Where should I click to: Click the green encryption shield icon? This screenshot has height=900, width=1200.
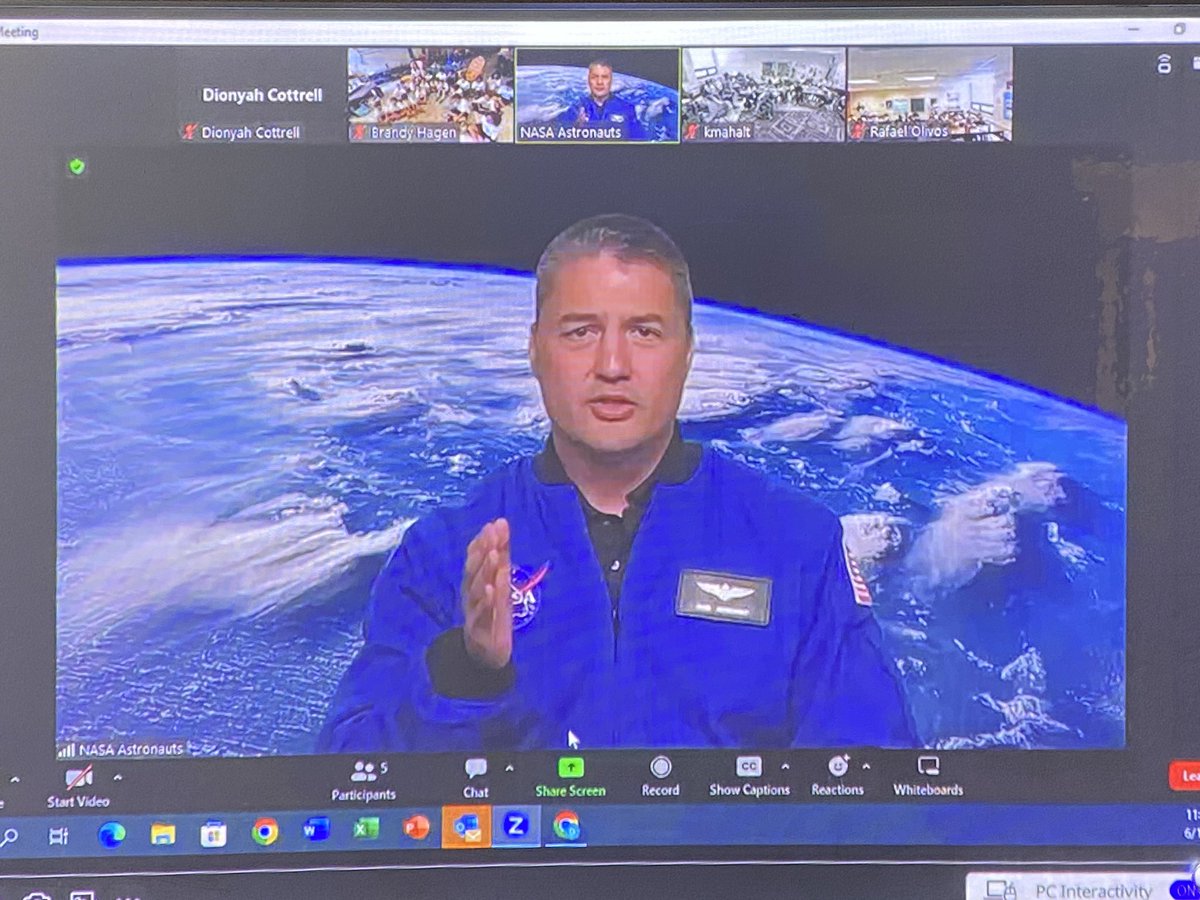coord(77,167)
